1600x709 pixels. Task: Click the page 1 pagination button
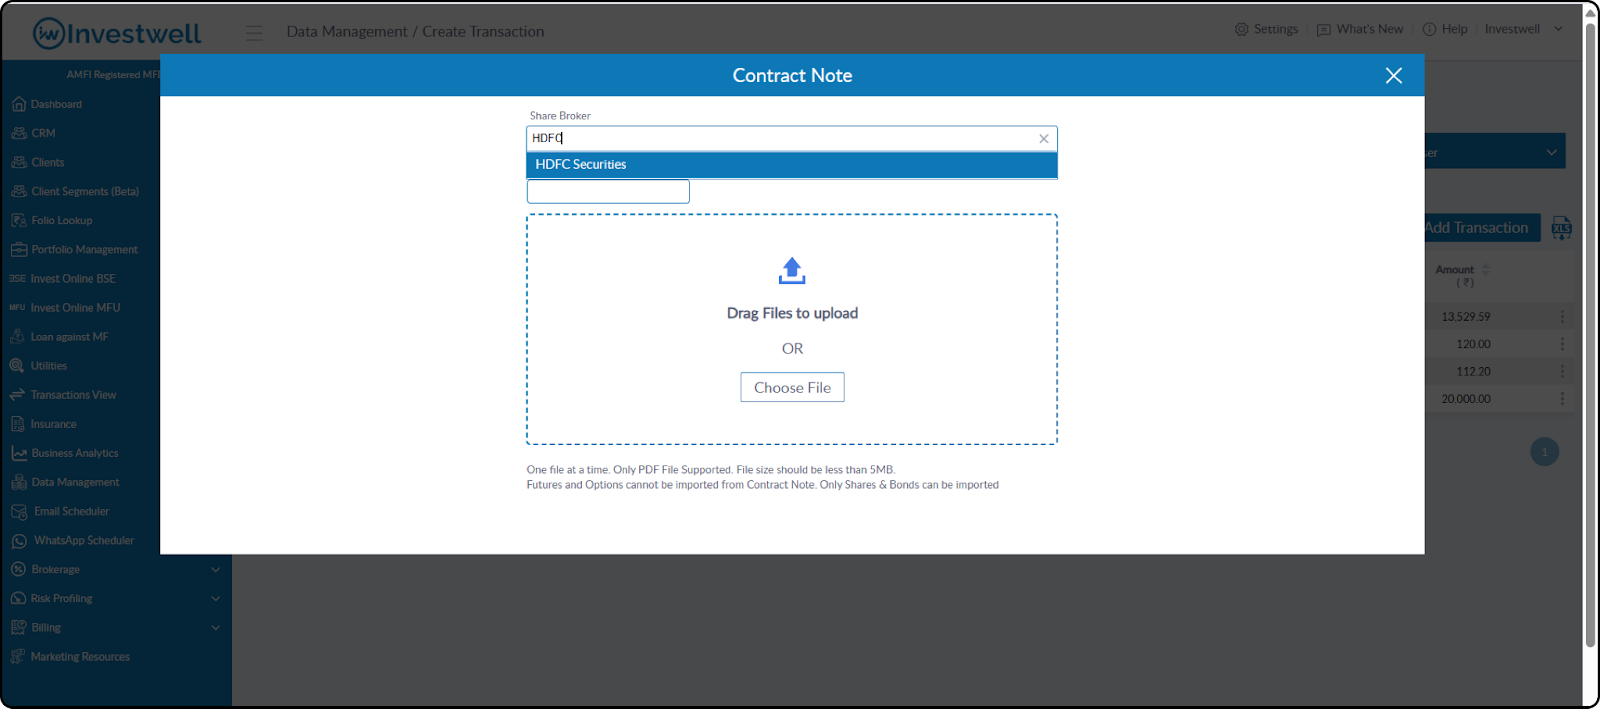(1544, 452)
